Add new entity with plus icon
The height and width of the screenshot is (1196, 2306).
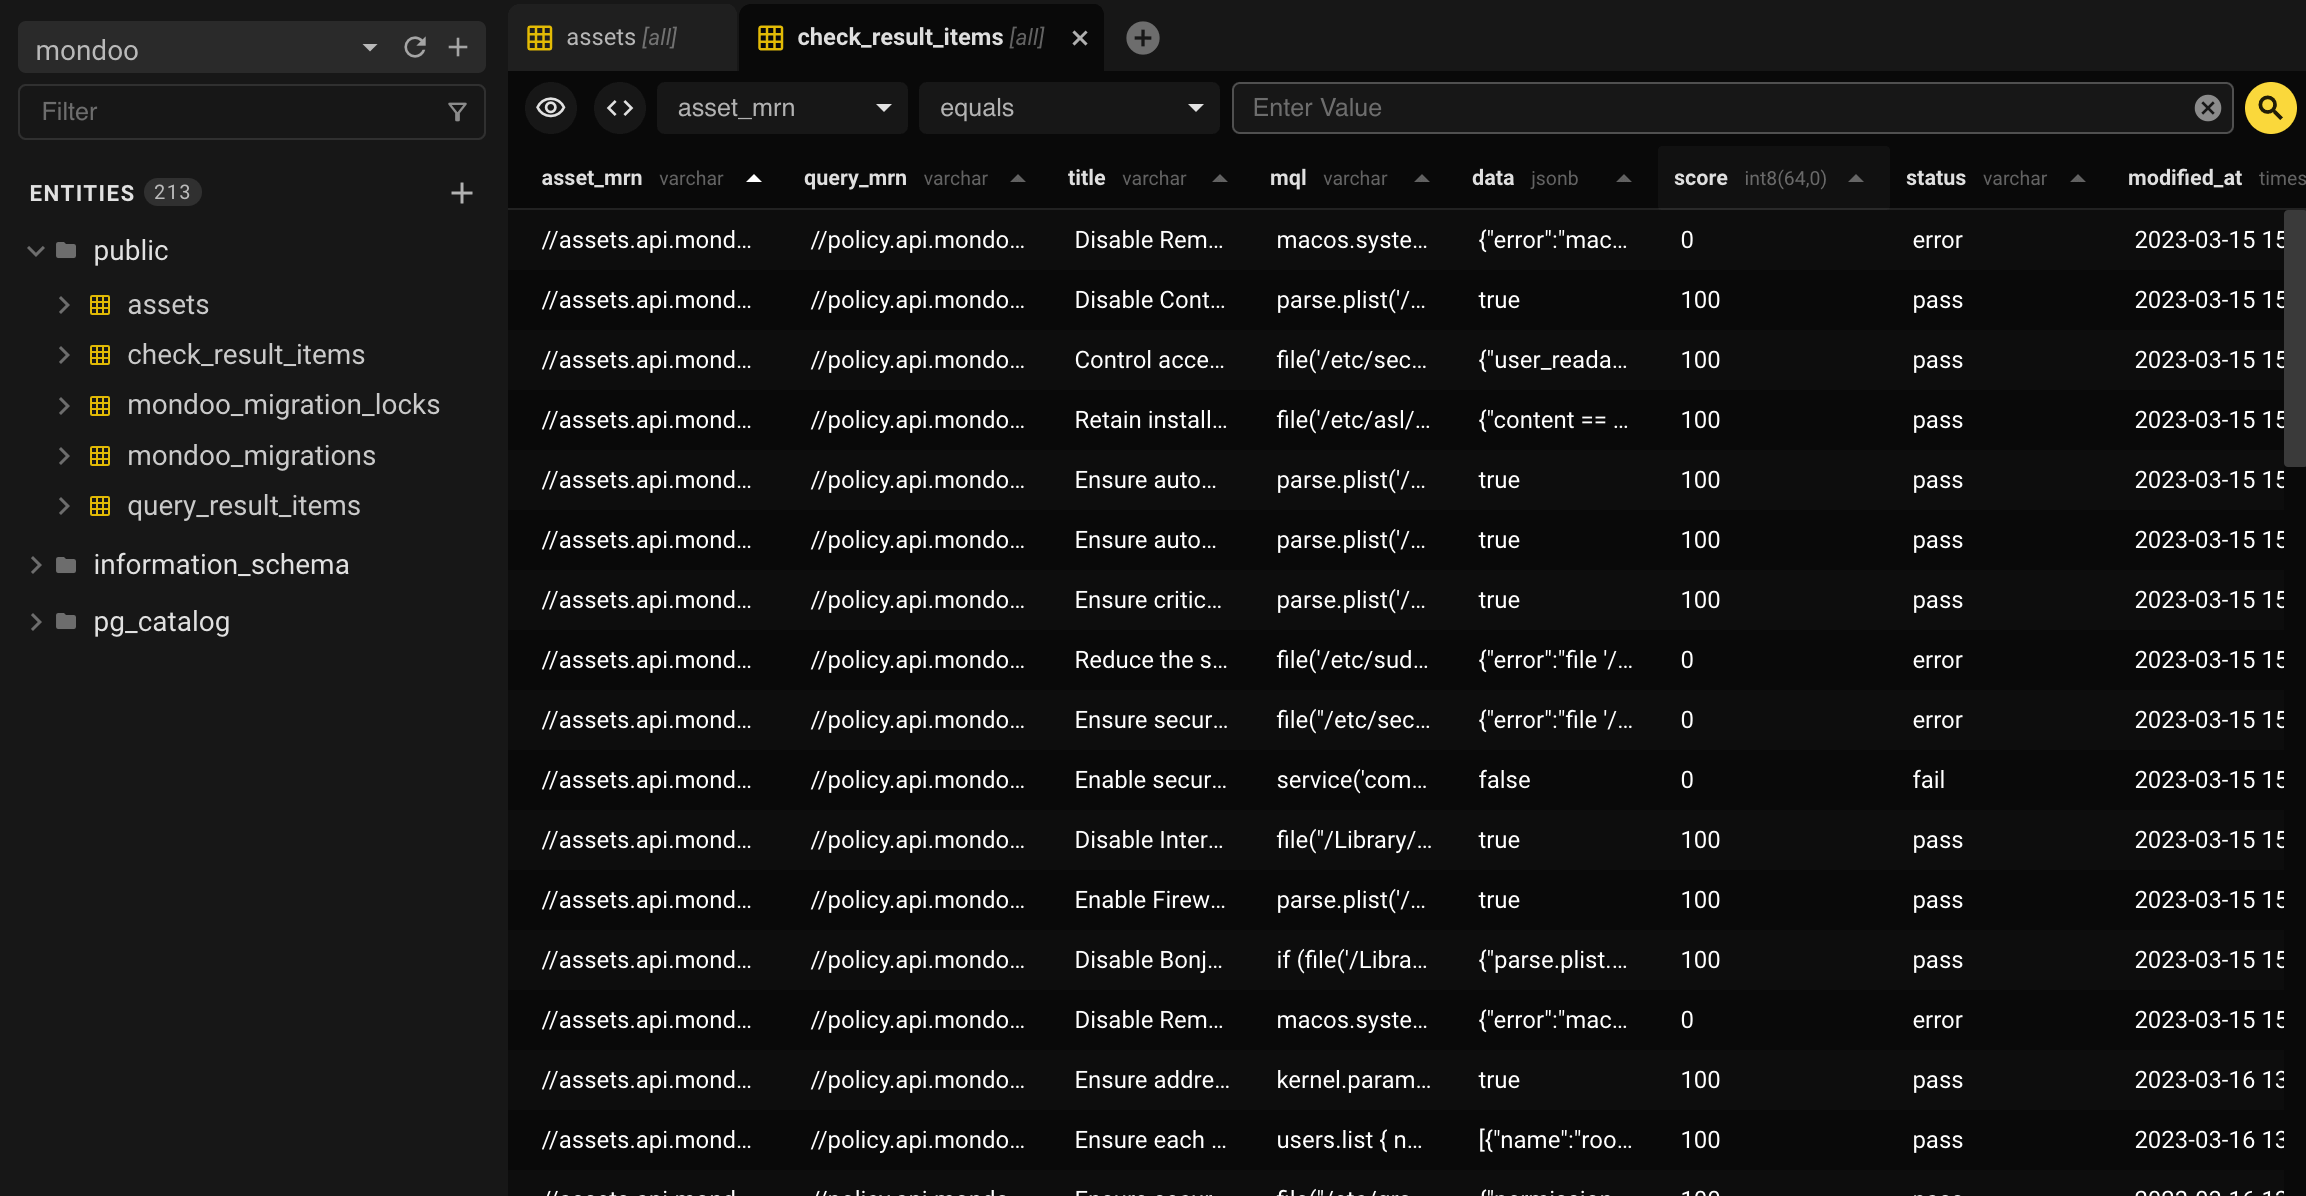pyautogui.click(x=461, y=193)
